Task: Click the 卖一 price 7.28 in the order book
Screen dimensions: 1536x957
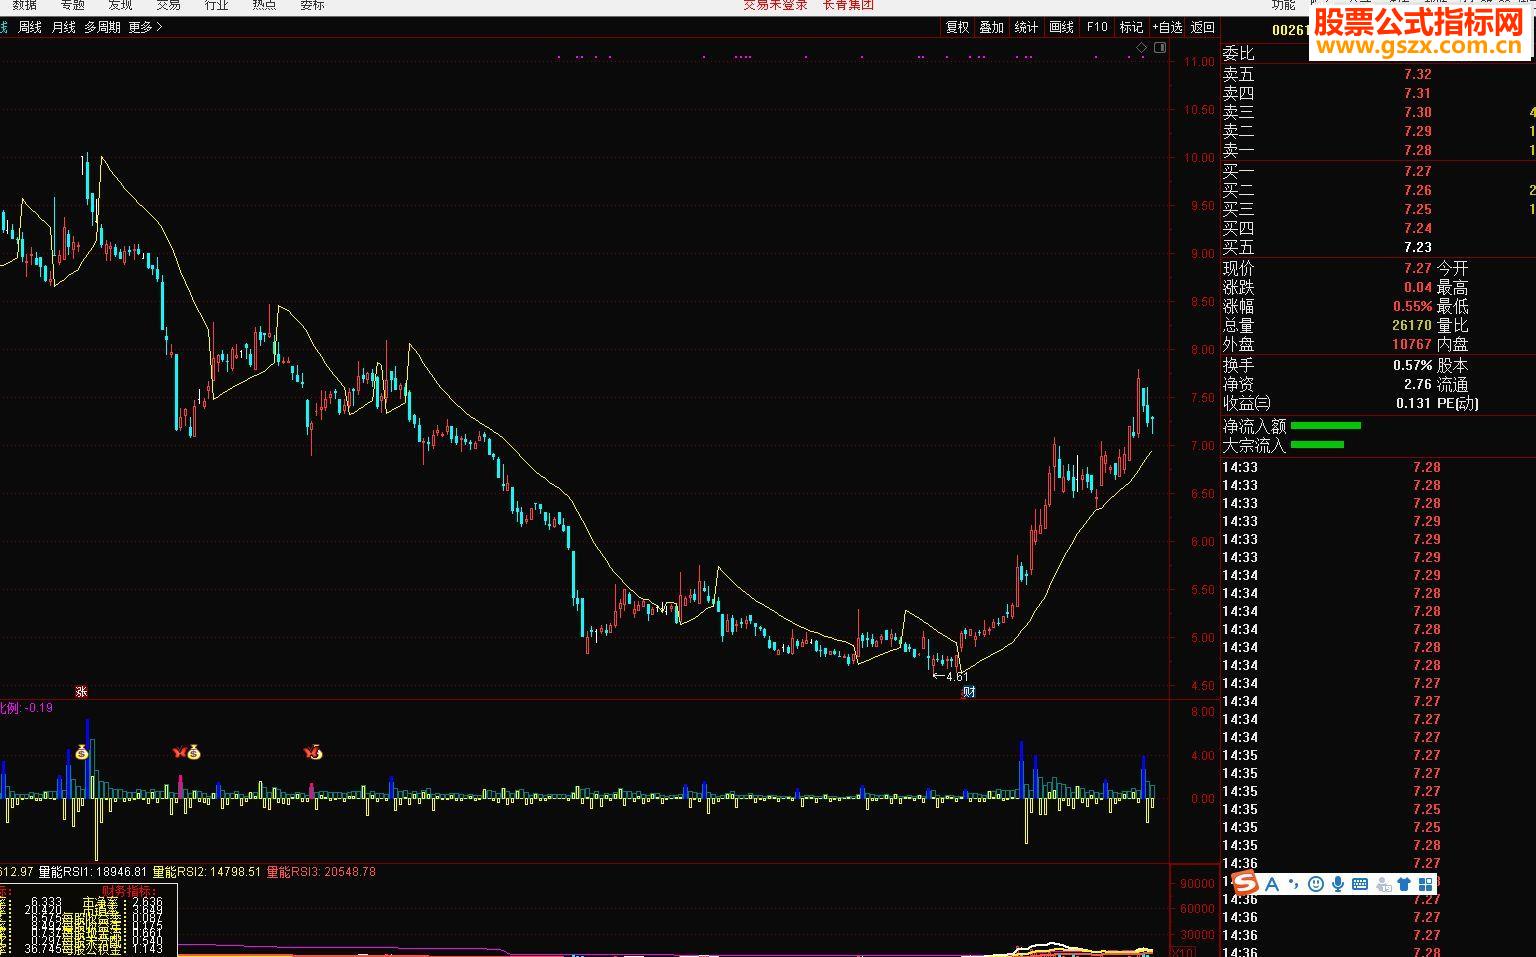Action: click(x=1417, y=150)
